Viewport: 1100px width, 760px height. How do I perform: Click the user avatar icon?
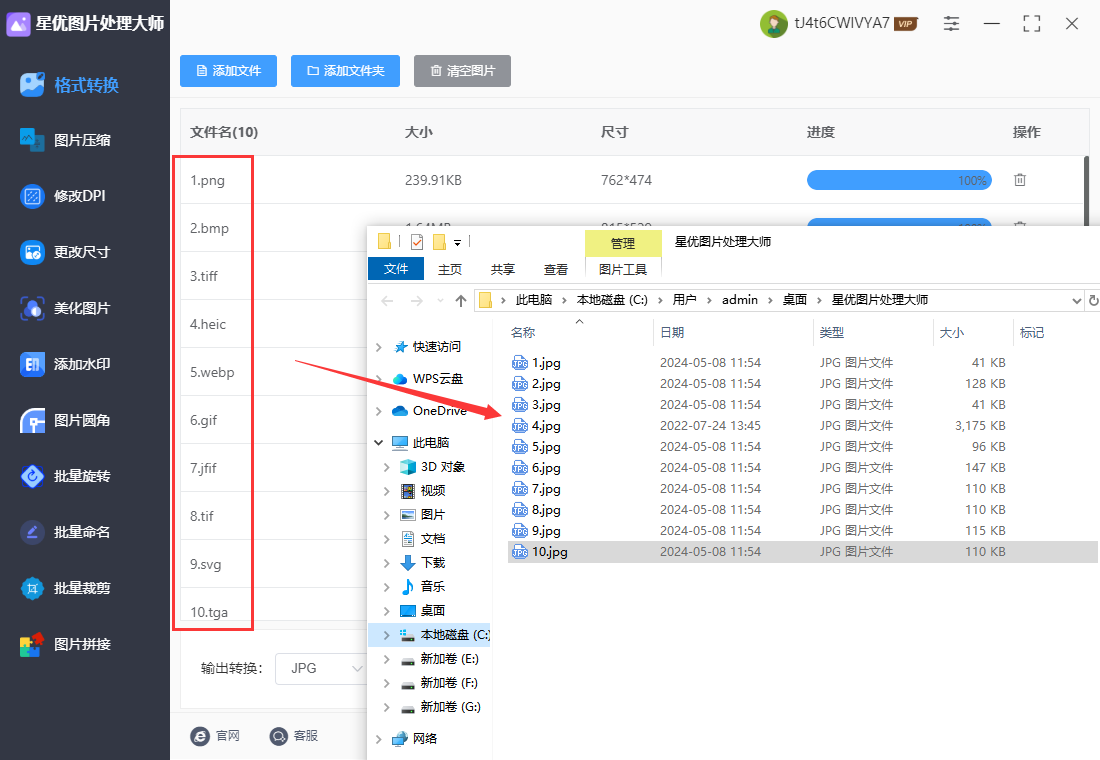click(774, 24)
